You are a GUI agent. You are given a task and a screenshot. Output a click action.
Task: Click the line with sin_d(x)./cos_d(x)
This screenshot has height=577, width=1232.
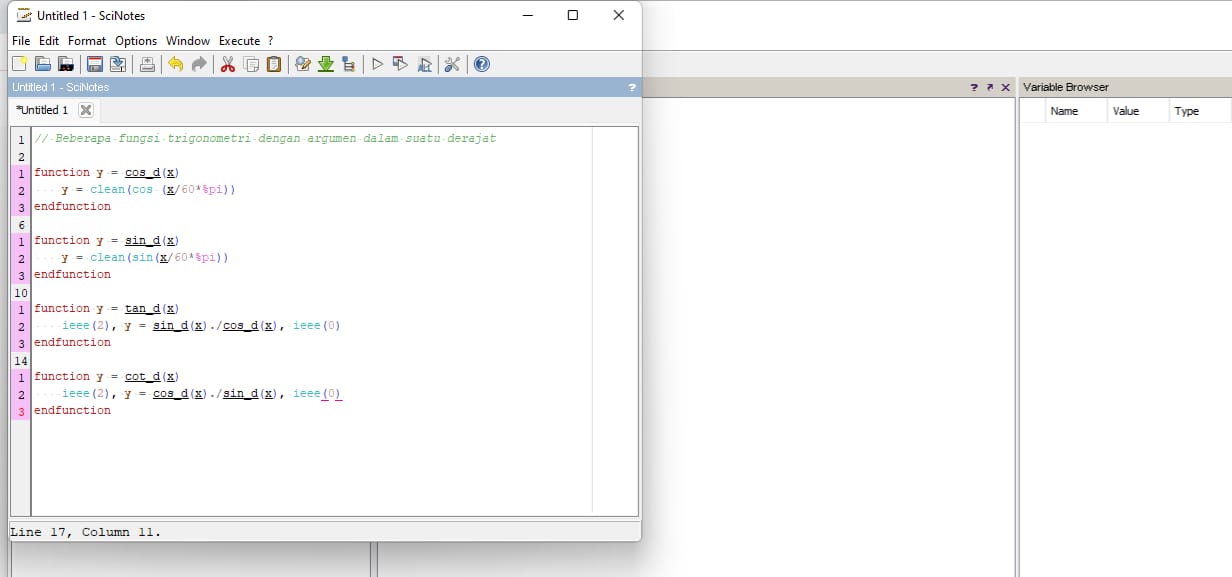tap(202, 325)
